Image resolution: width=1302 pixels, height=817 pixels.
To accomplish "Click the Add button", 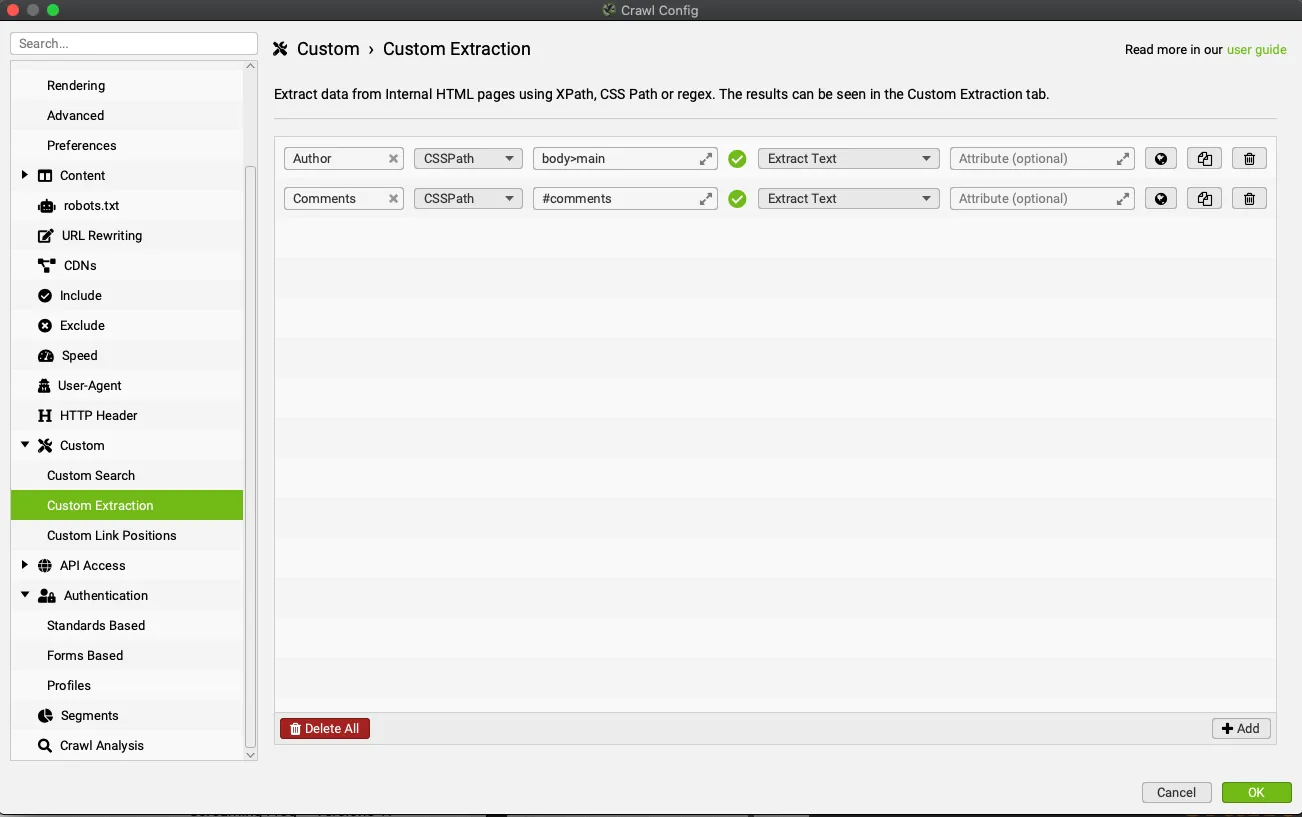I will (x=1241, y=728).
